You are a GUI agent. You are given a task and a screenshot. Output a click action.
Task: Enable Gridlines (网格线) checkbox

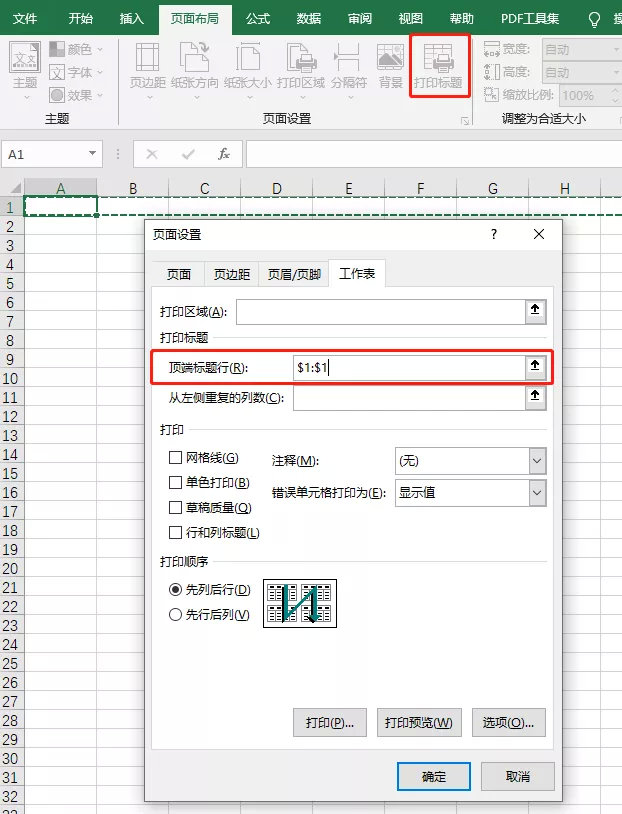(175, 457)
